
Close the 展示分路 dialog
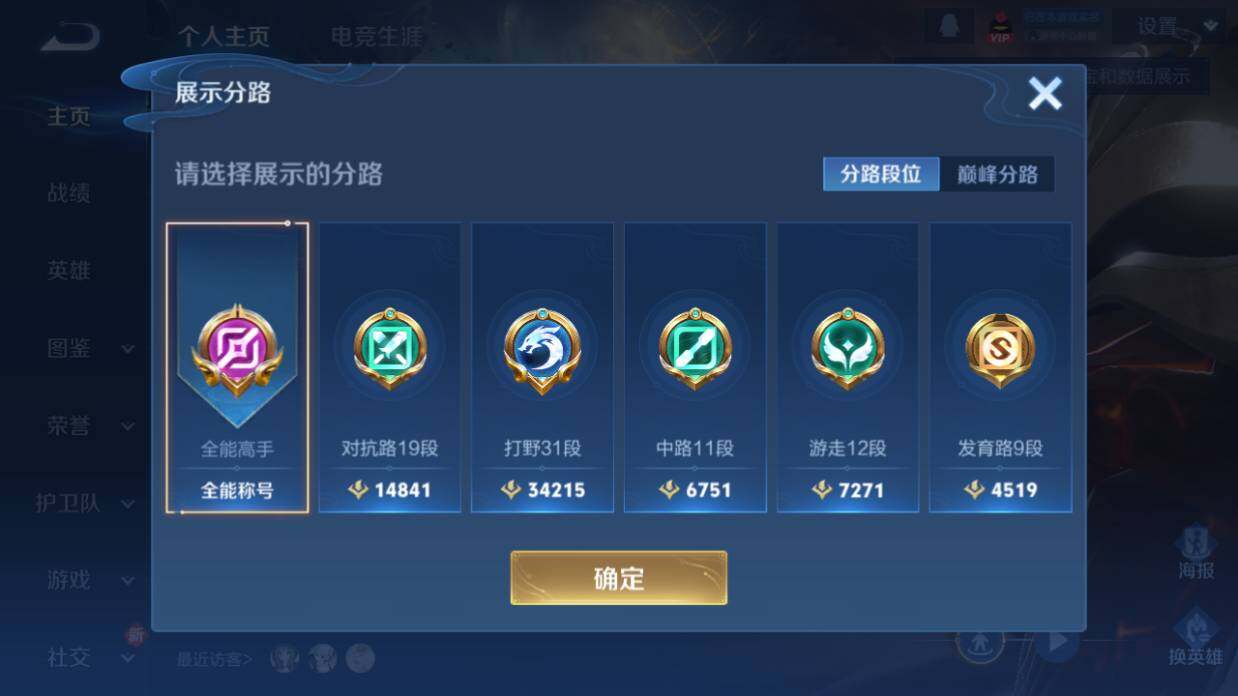(x=1045, y=94)
